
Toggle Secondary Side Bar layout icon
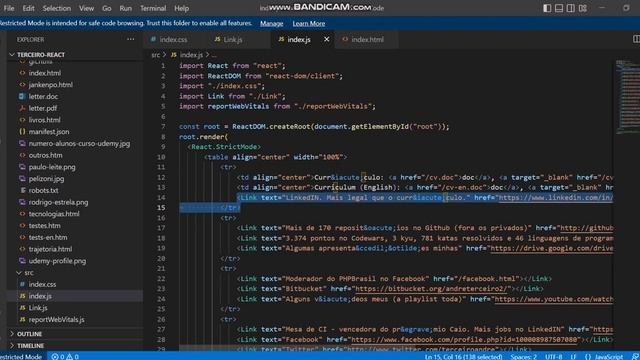[571, 8]
